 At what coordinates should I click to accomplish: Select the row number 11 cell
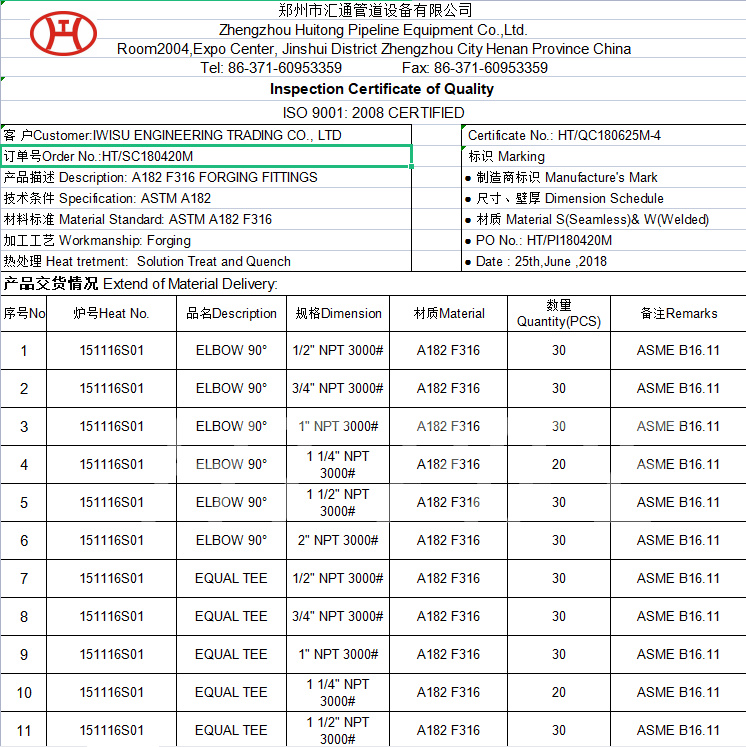24,730
